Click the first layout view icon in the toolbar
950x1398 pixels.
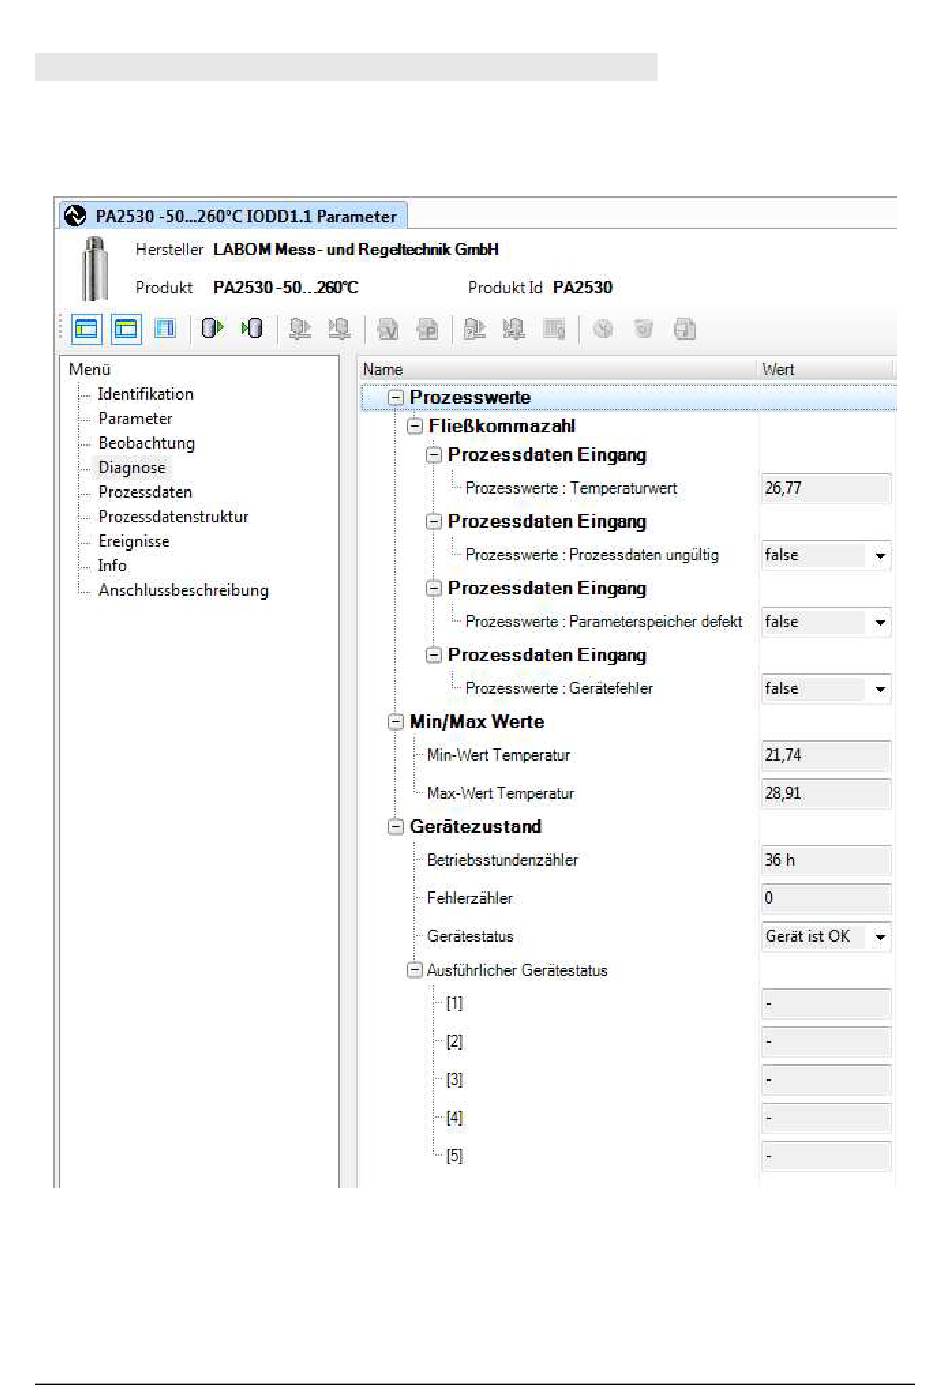[x=87, y=328]
